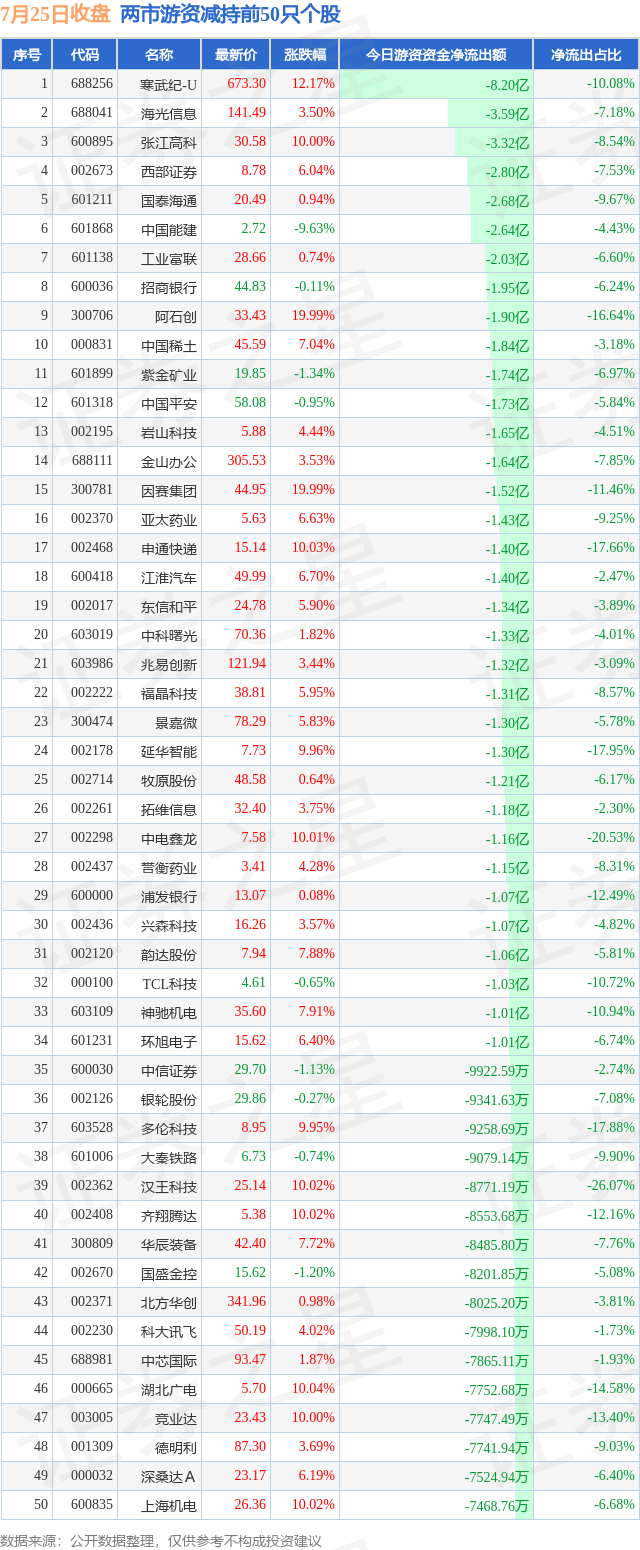The width and height of the screenshot is (640, 1550).
Task: Click the 今日游资资金净流出额 column header
Action: coord(436,55)
